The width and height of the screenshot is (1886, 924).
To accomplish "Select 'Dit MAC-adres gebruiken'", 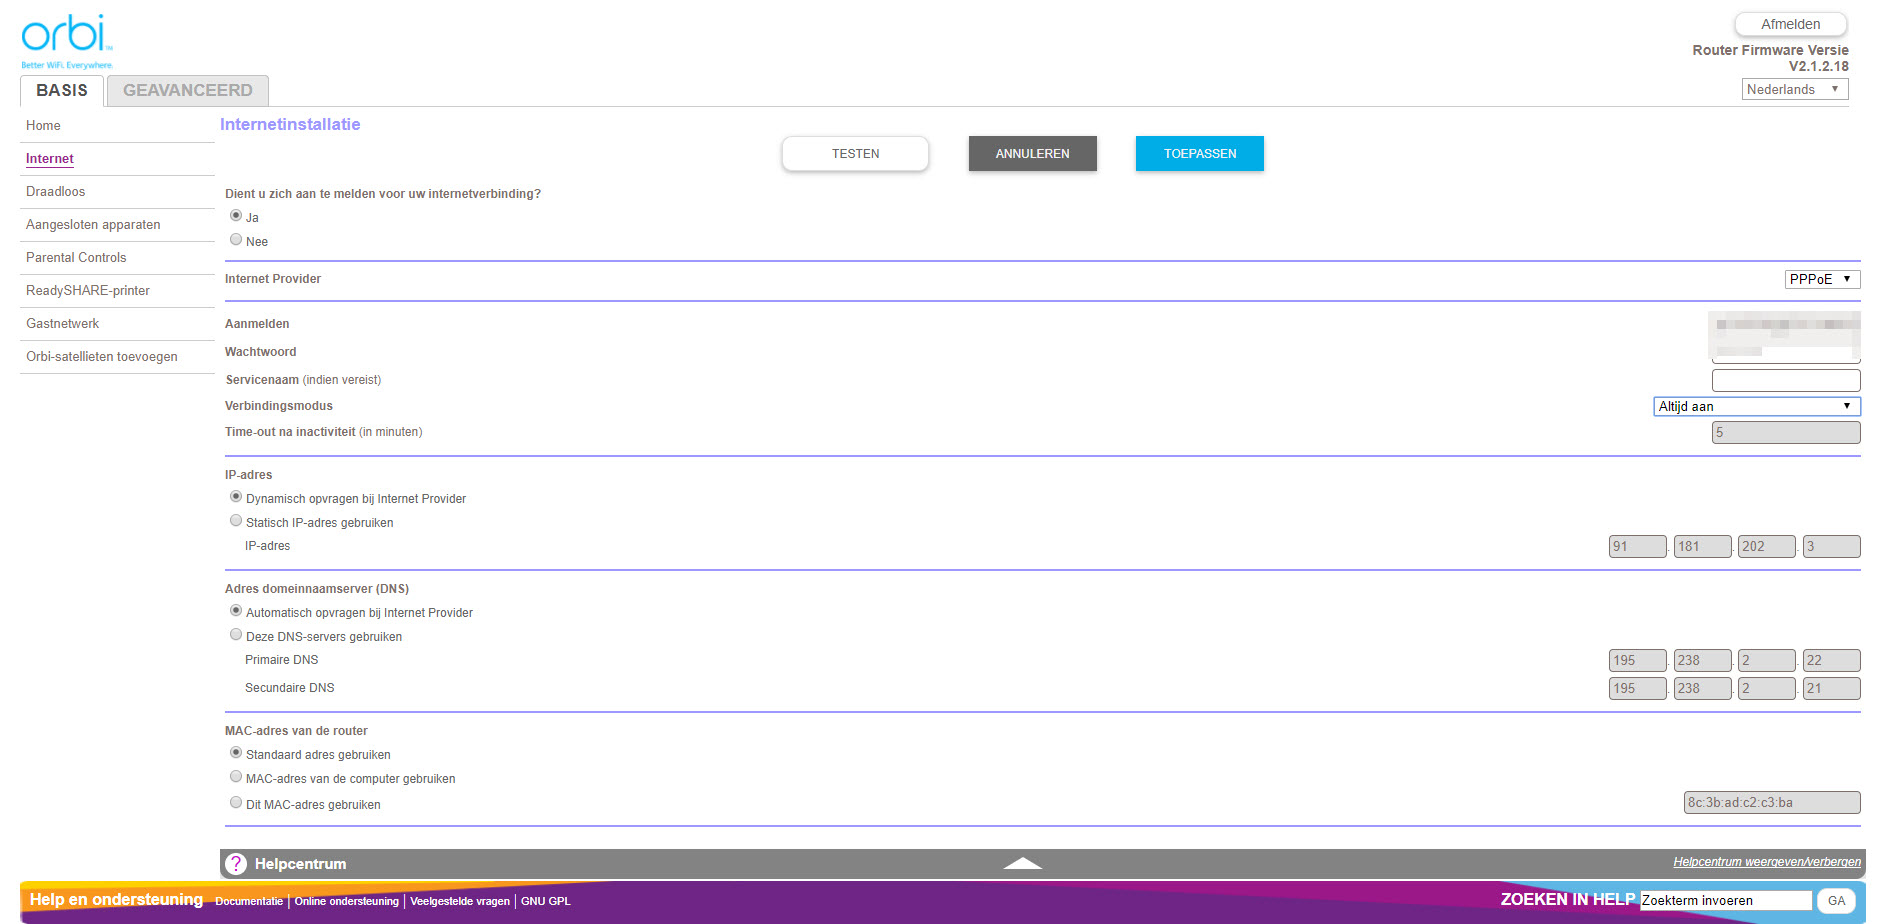I will point(236,803).
